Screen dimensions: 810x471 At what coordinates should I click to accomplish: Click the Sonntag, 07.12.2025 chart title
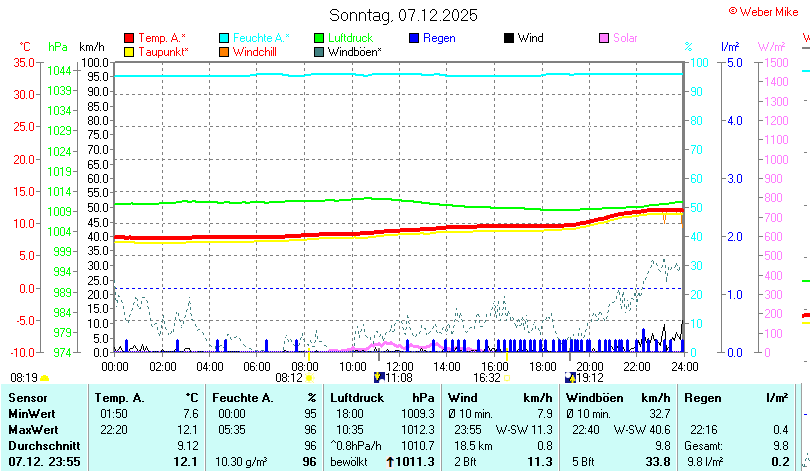[404, 15]
